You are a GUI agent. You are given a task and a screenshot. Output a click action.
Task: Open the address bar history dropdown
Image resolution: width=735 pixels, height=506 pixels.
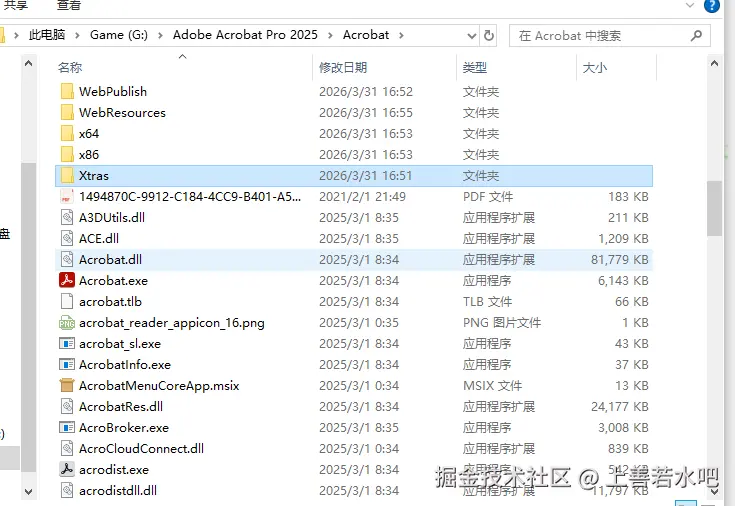pyautogui.click(x=472, y=36)
